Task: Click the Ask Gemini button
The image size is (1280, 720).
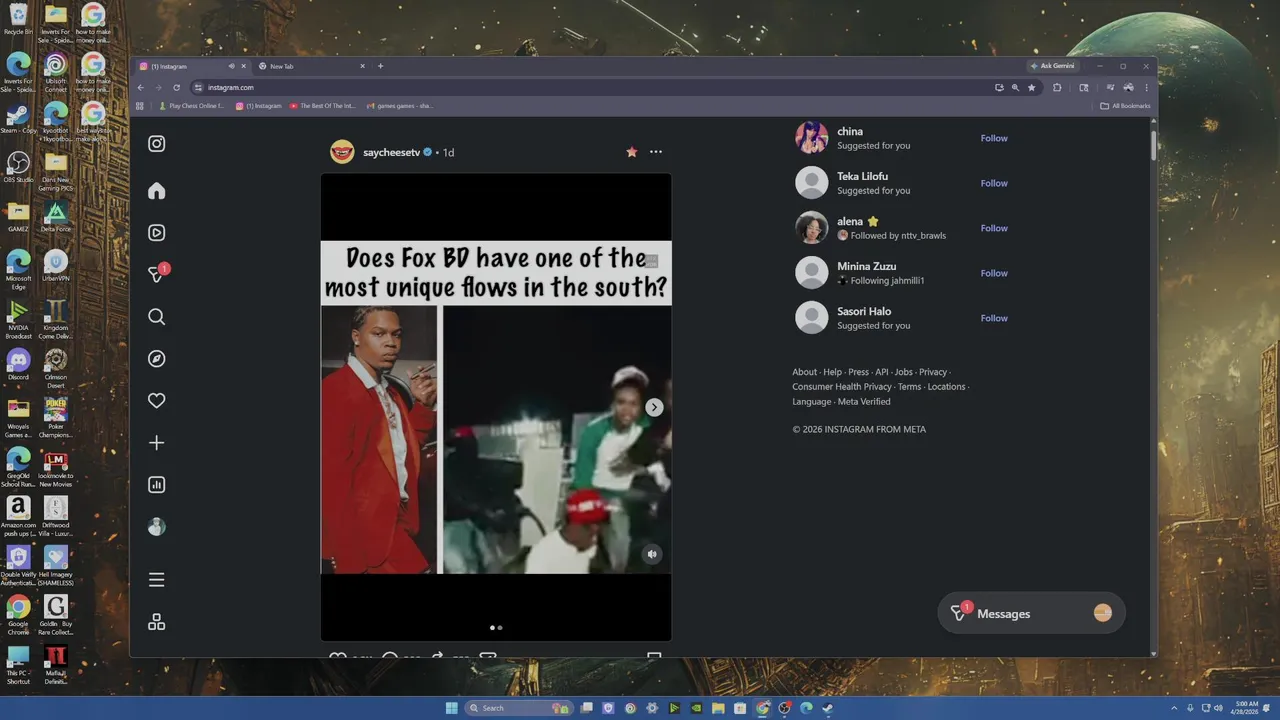Action: coord(1053,66)
